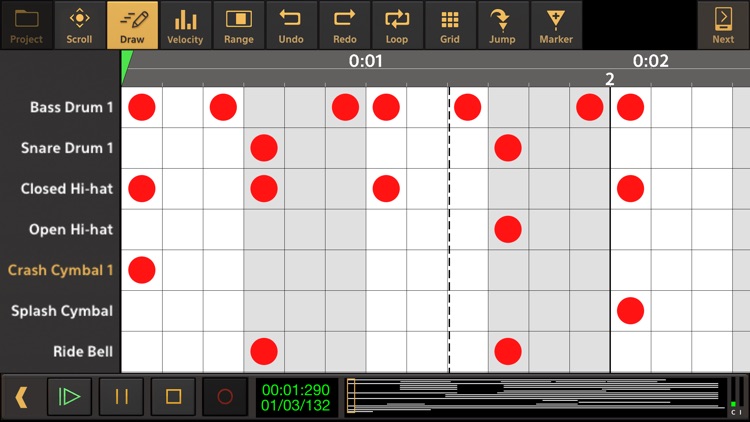The width and height of the screenshot is (750, 422).
Task: Undo the last edit
Action: (291, 25)
